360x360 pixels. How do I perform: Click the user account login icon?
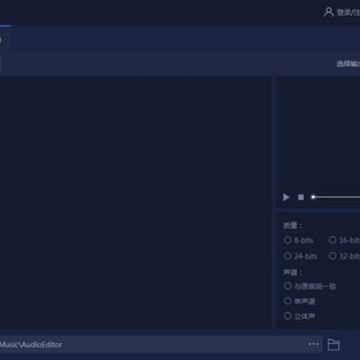329,12
